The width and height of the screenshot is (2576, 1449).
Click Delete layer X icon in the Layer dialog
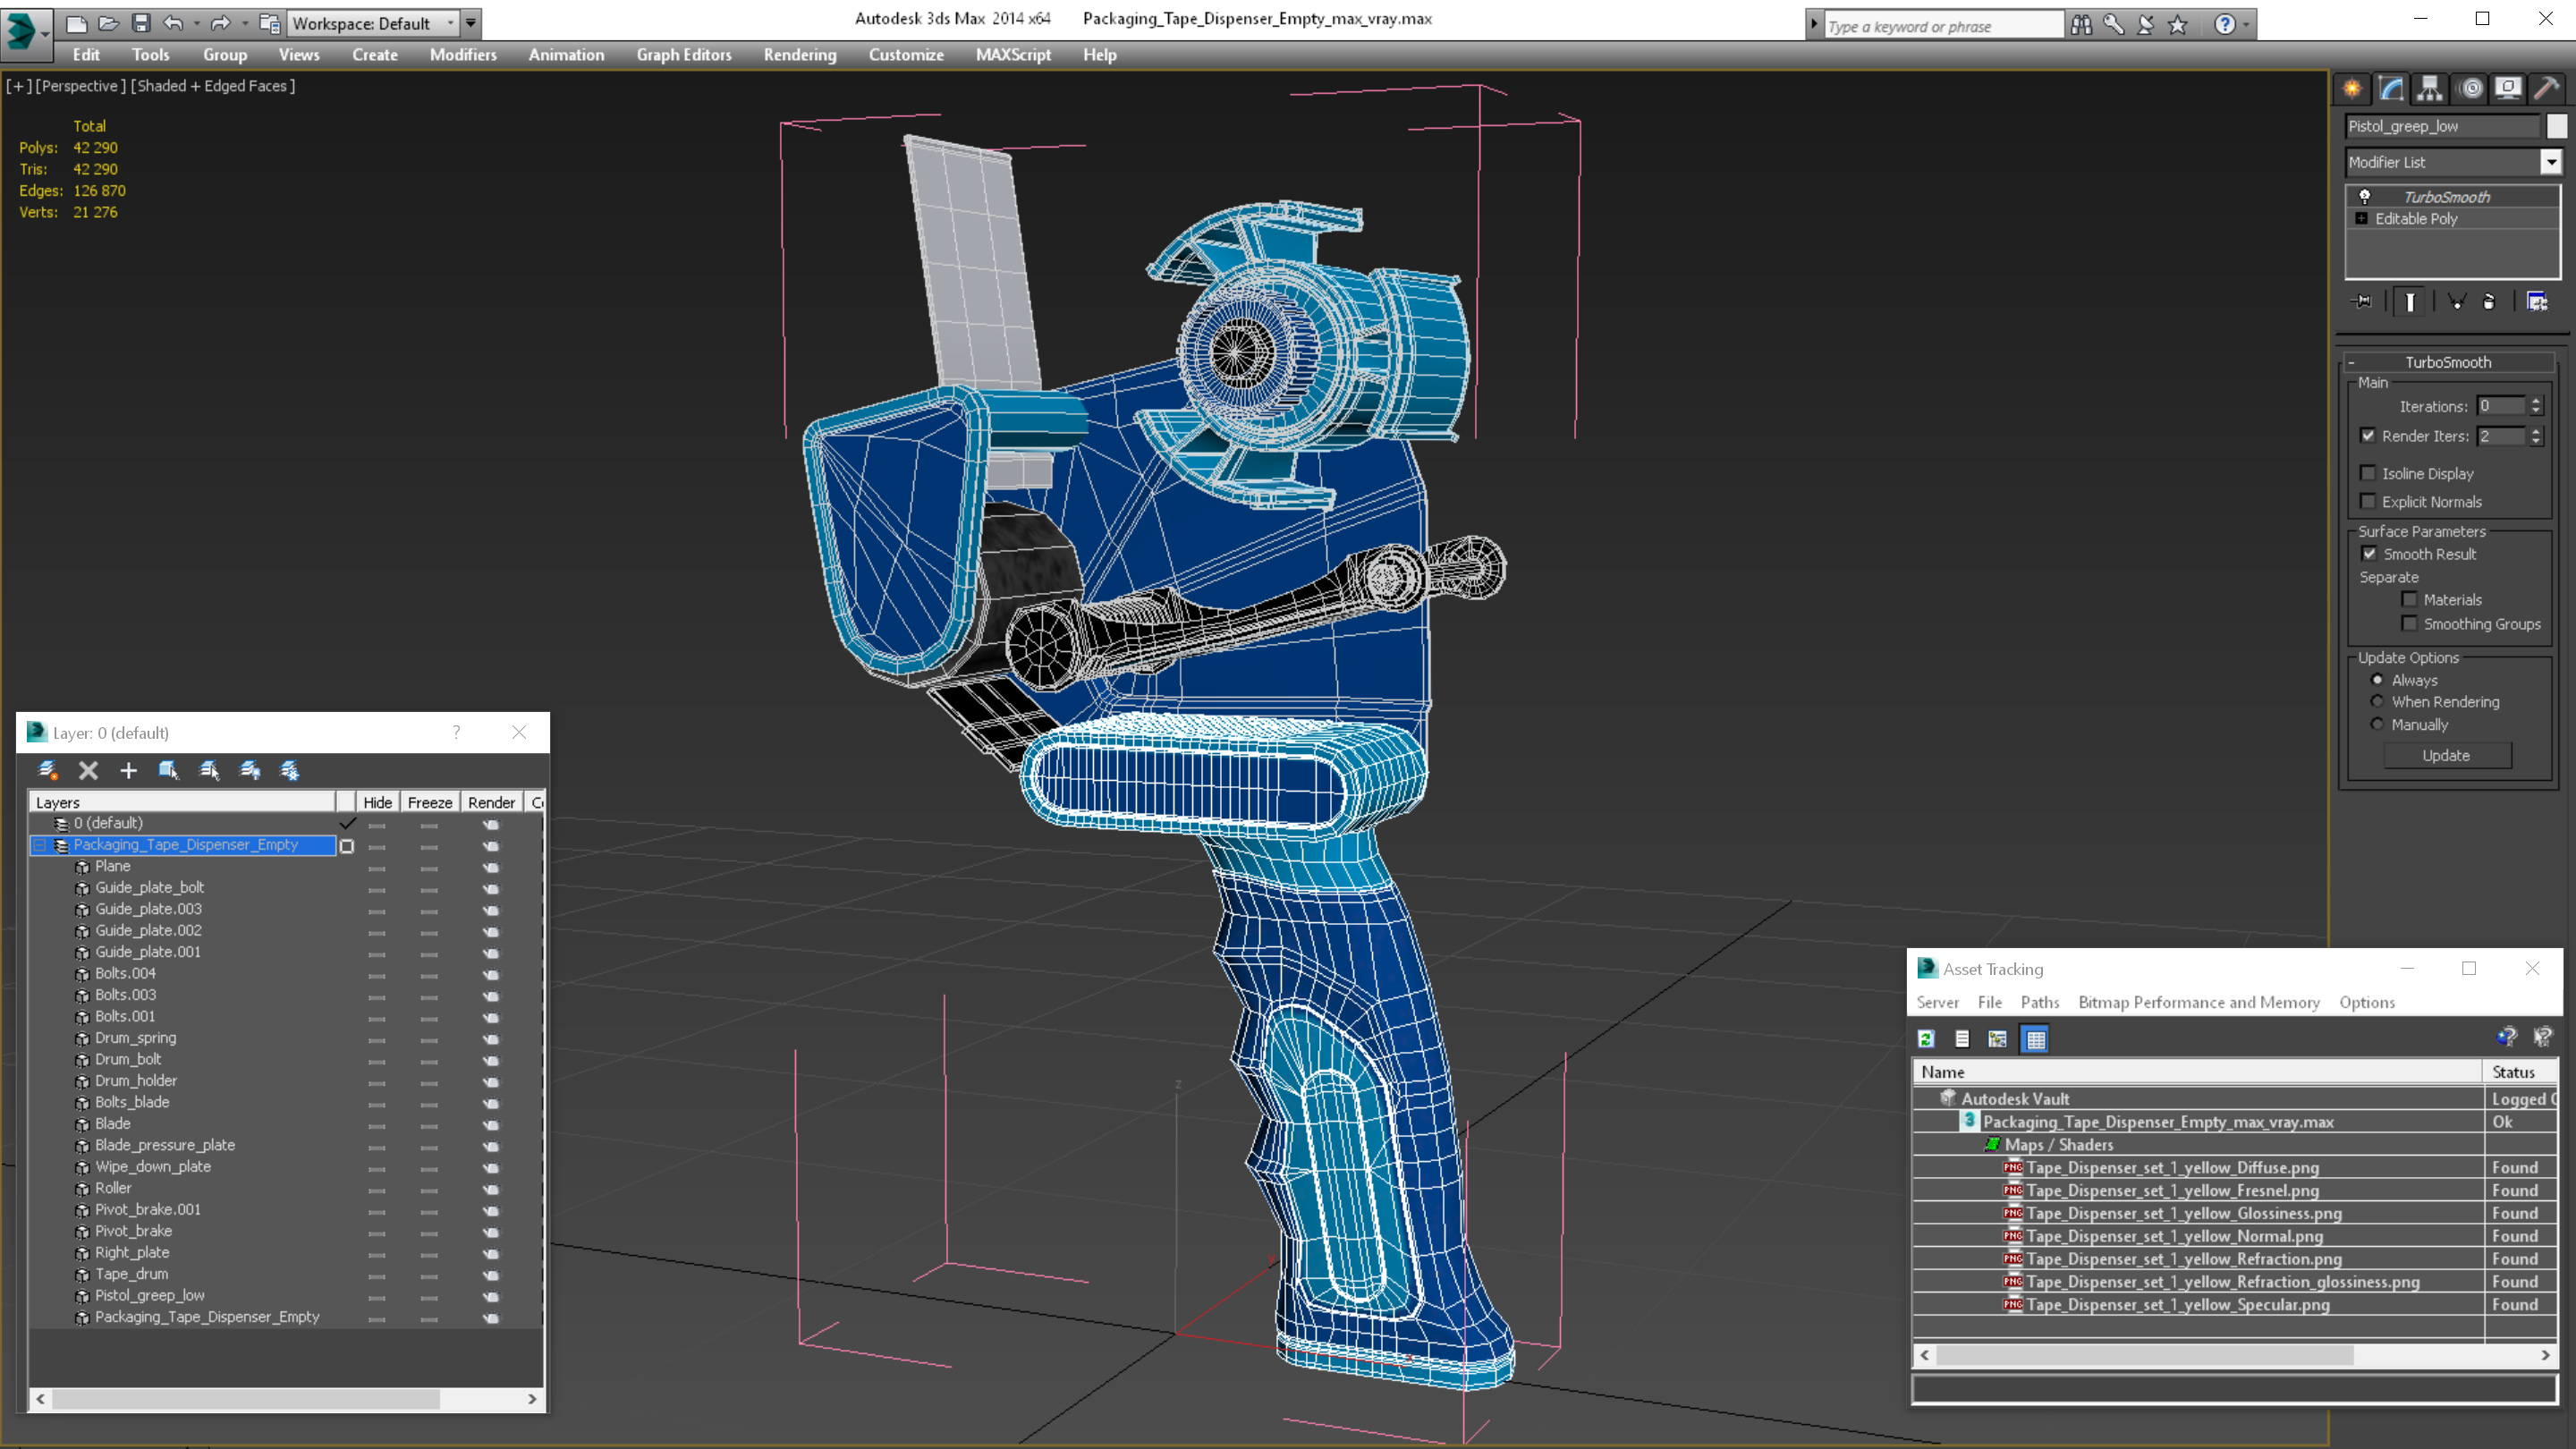pos(88,770)
